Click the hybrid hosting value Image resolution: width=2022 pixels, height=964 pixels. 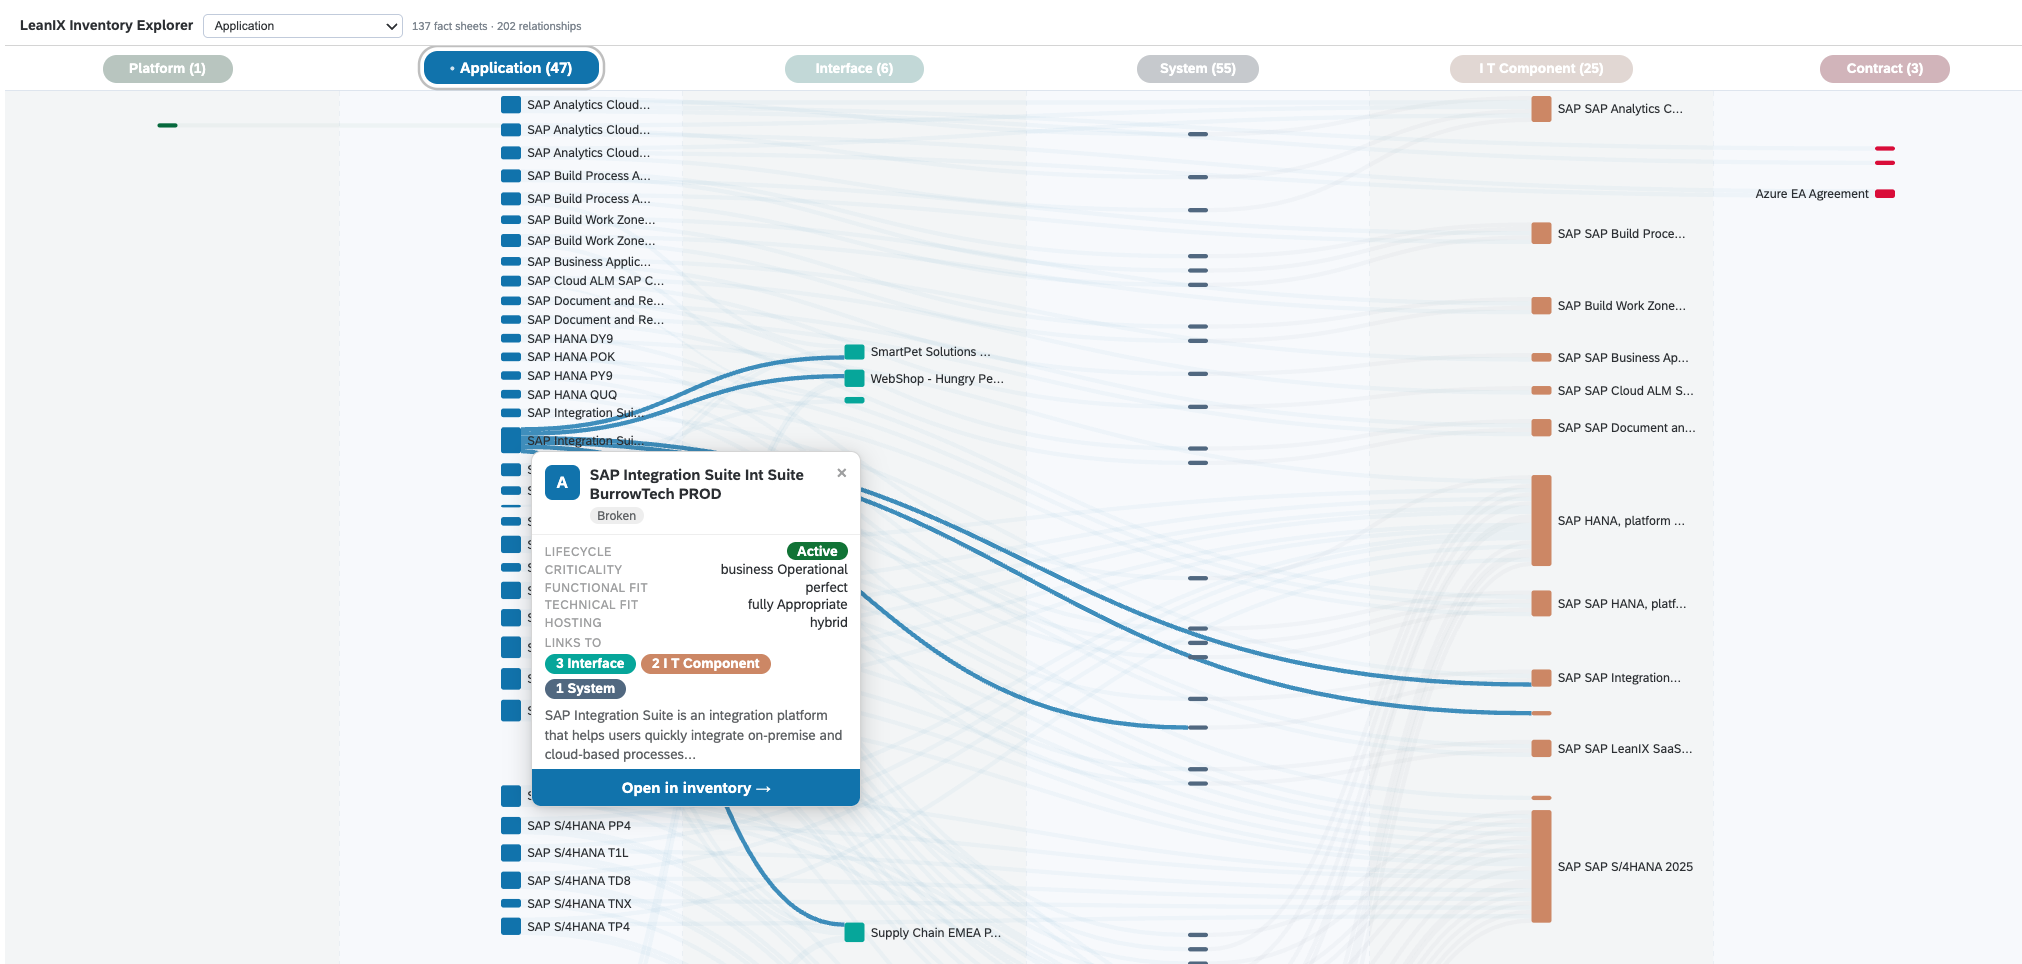(829, 623)
